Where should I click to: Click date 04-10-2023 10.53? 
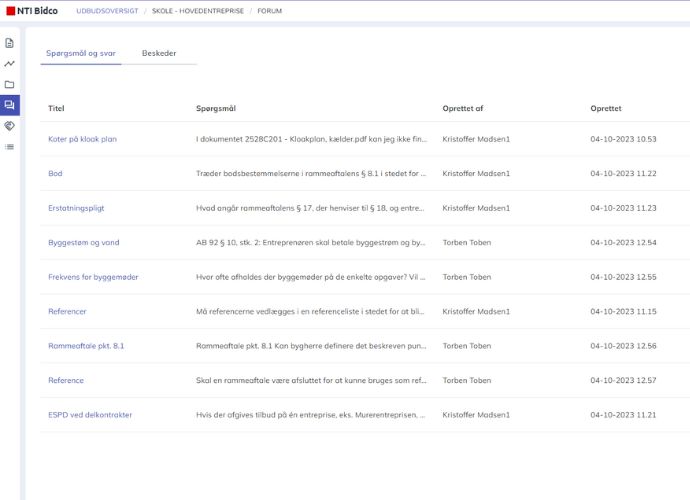[623, 139]
